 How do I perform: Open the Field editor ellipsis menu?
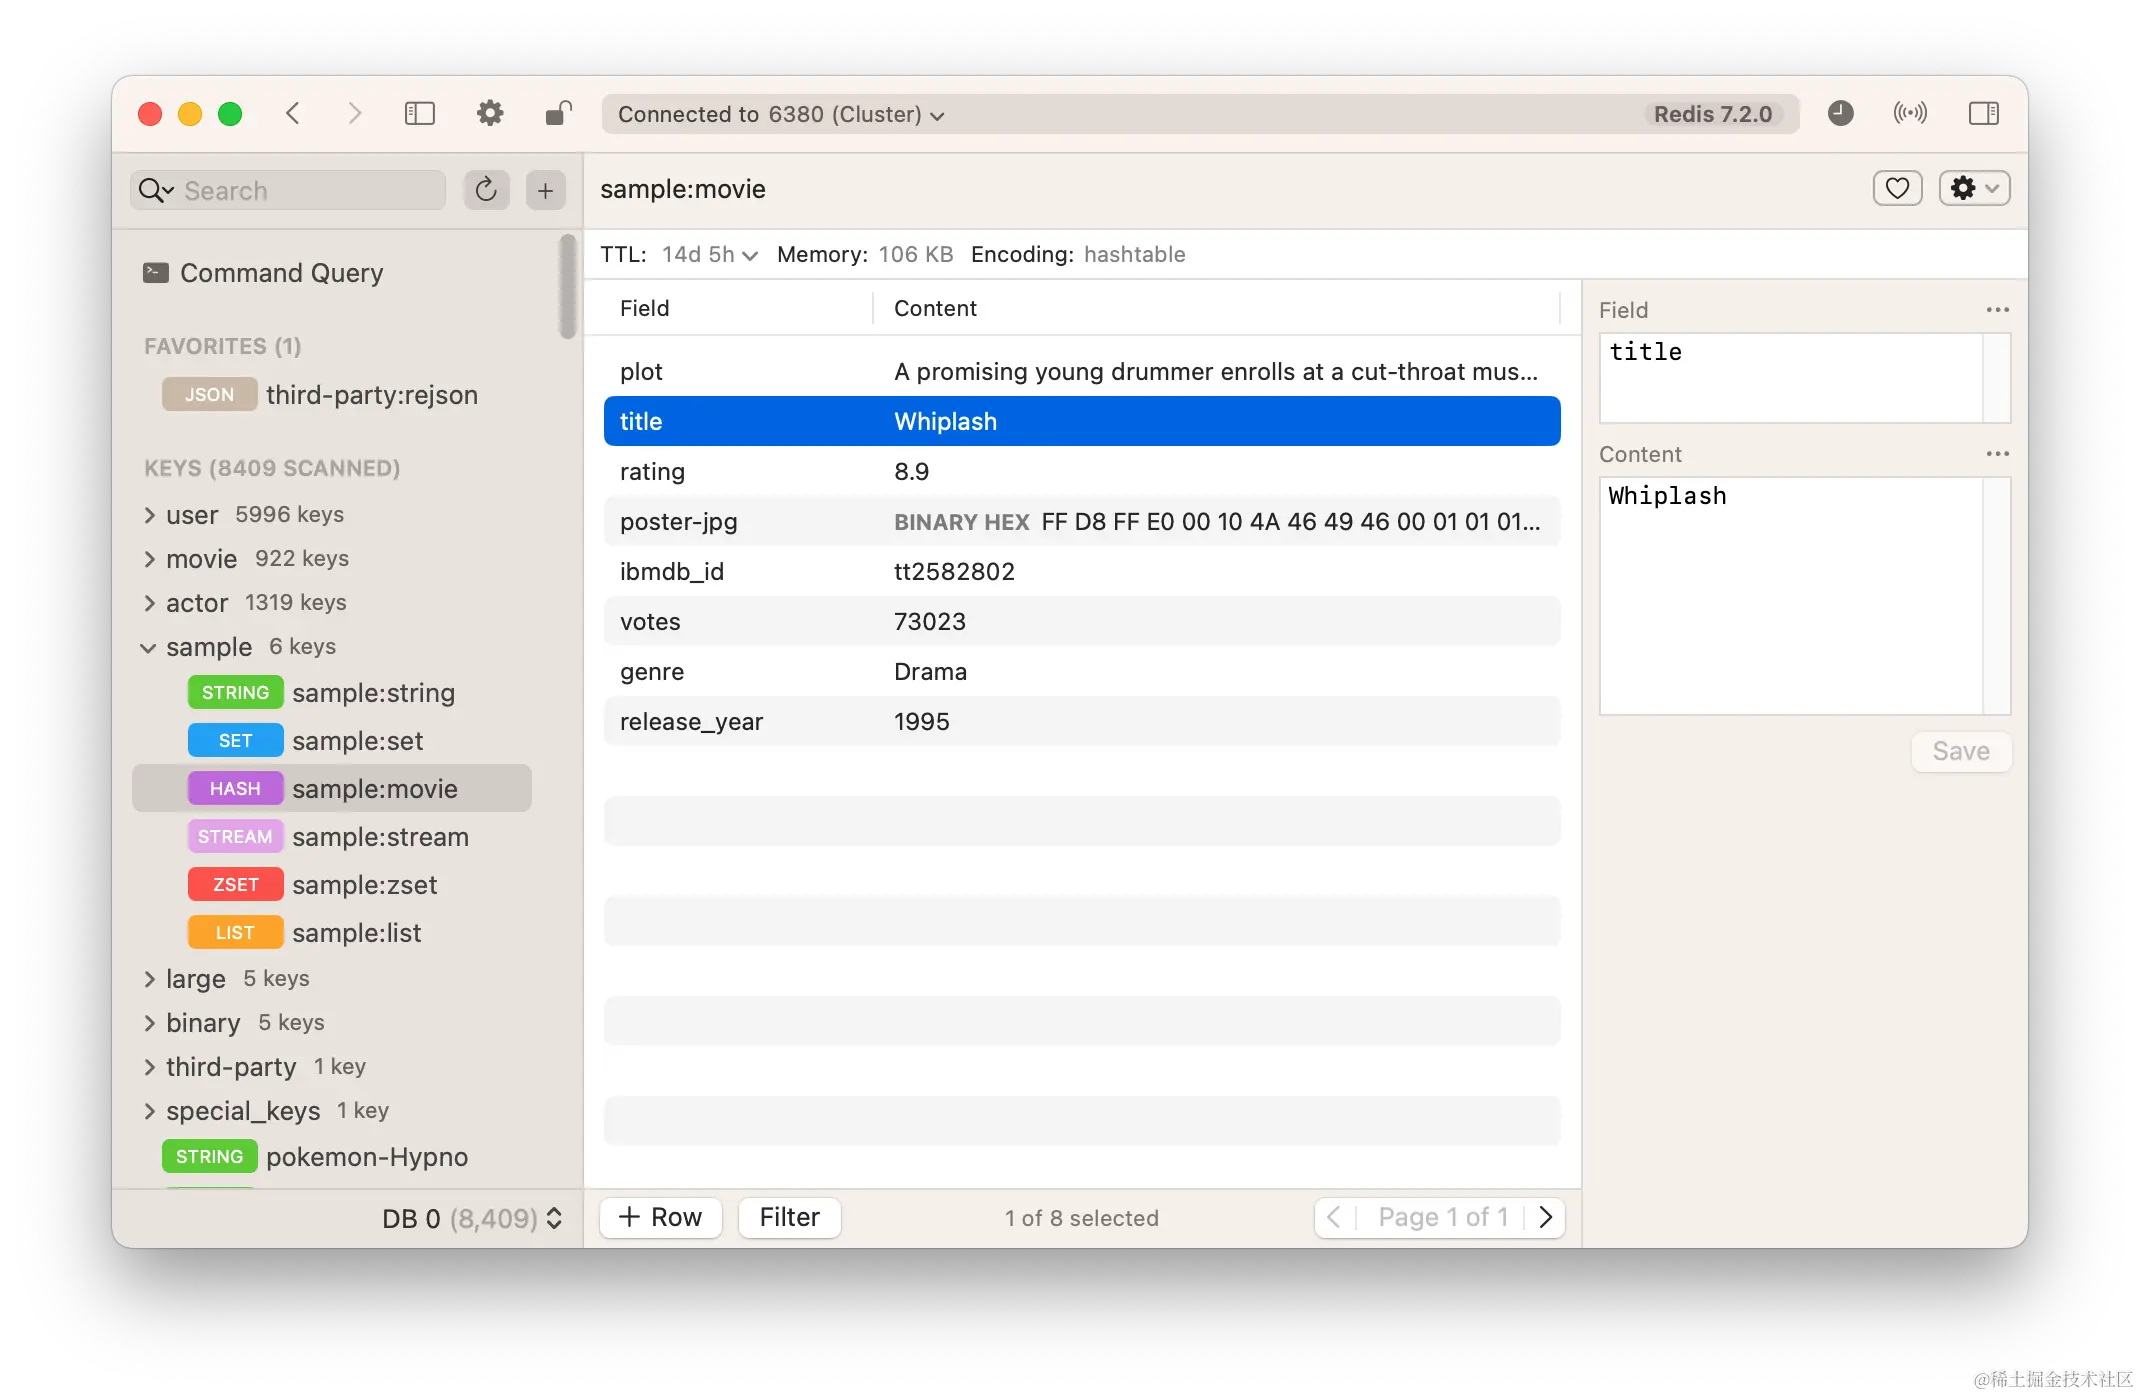click(1997, 310)
